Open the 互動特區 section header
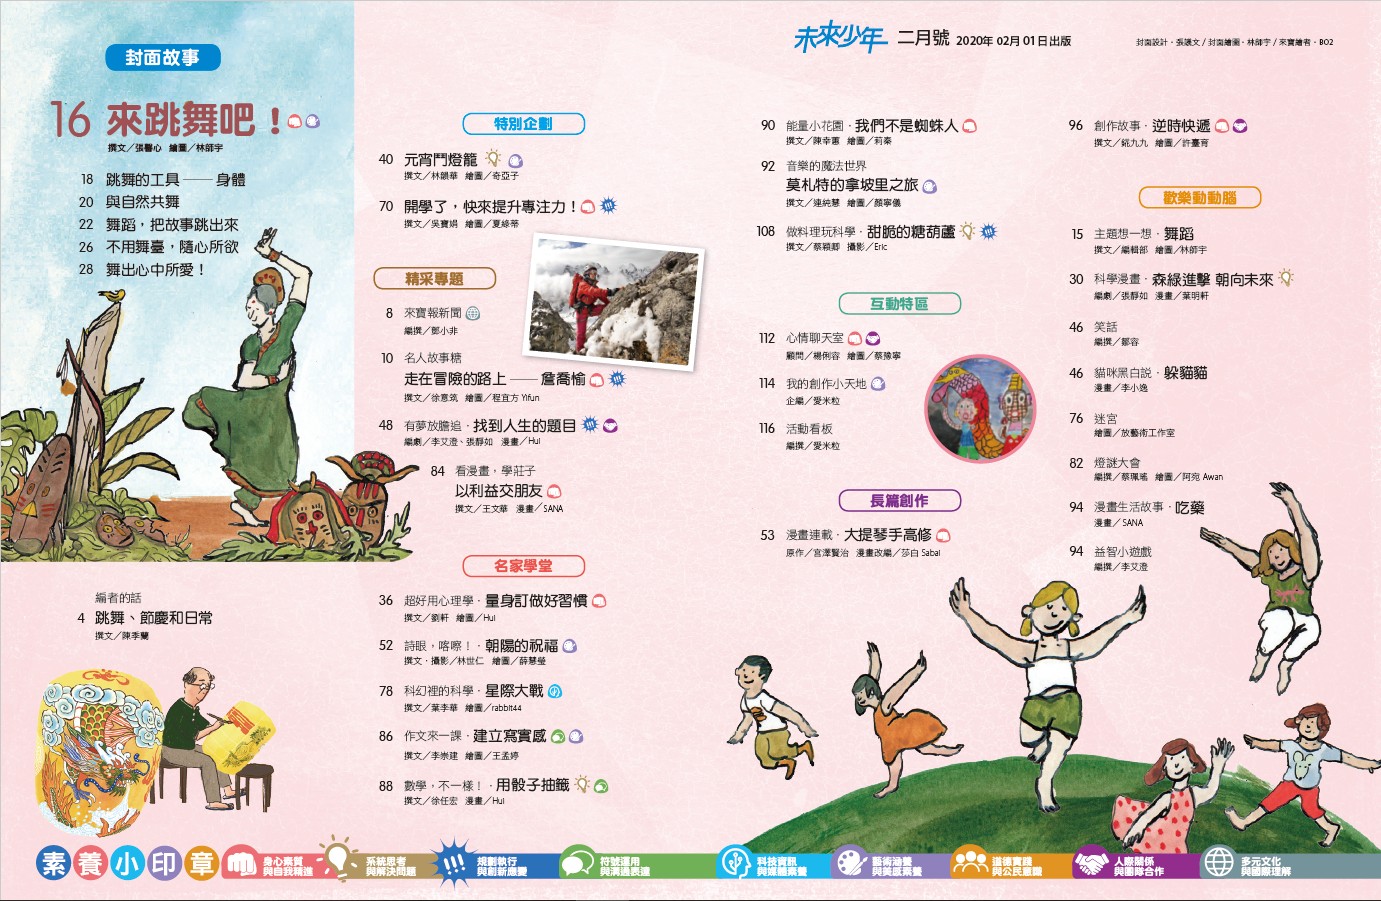The width and height of the screenshot is (1381, 901). 899,304
